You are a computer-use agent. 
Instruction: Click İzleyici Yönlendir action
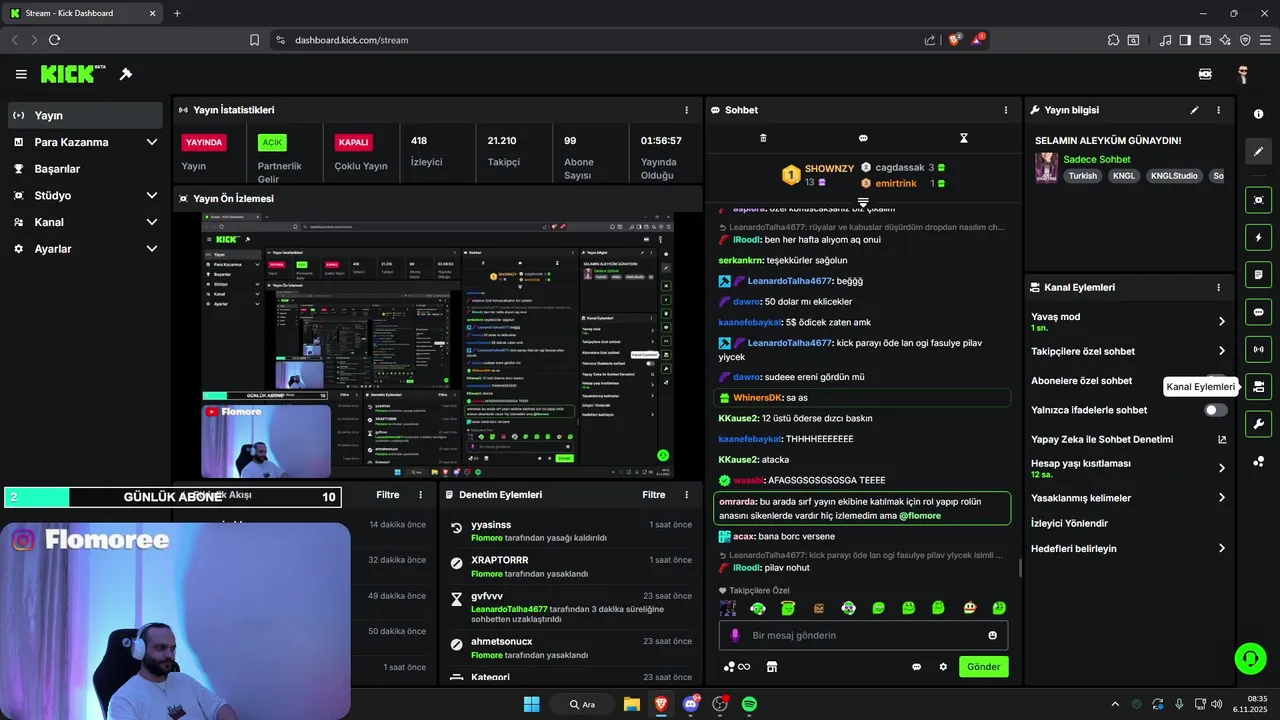tap(1069, 523)
